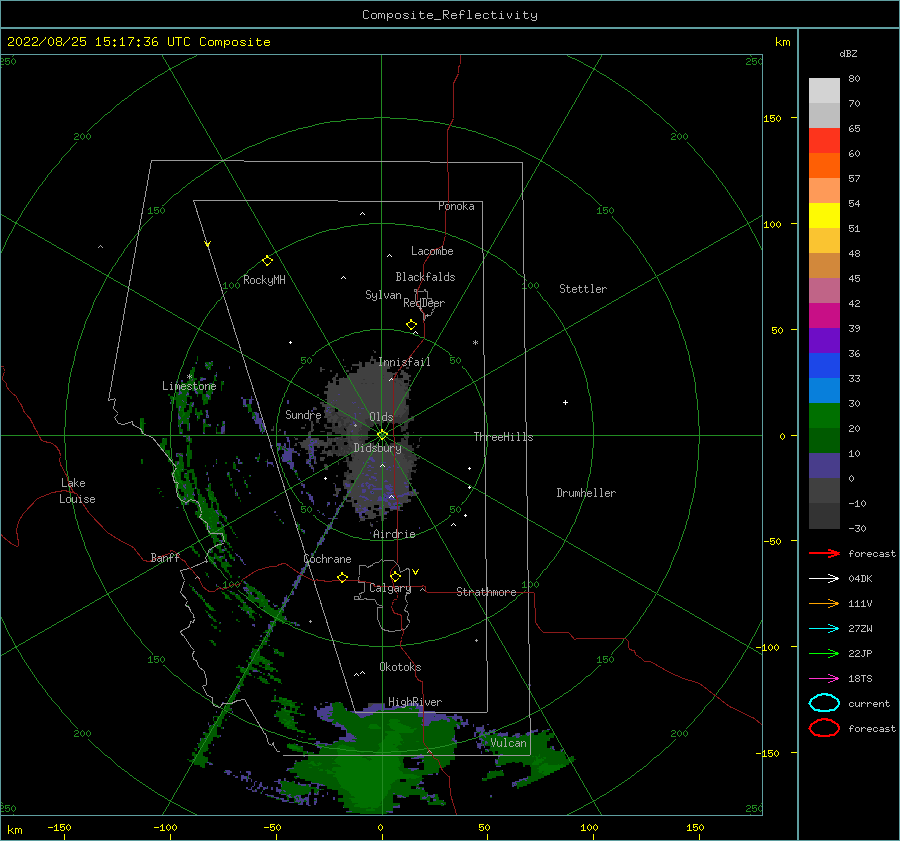900x841 pixels.
Task: Click the Stettler city label
Action: point(583,289)
